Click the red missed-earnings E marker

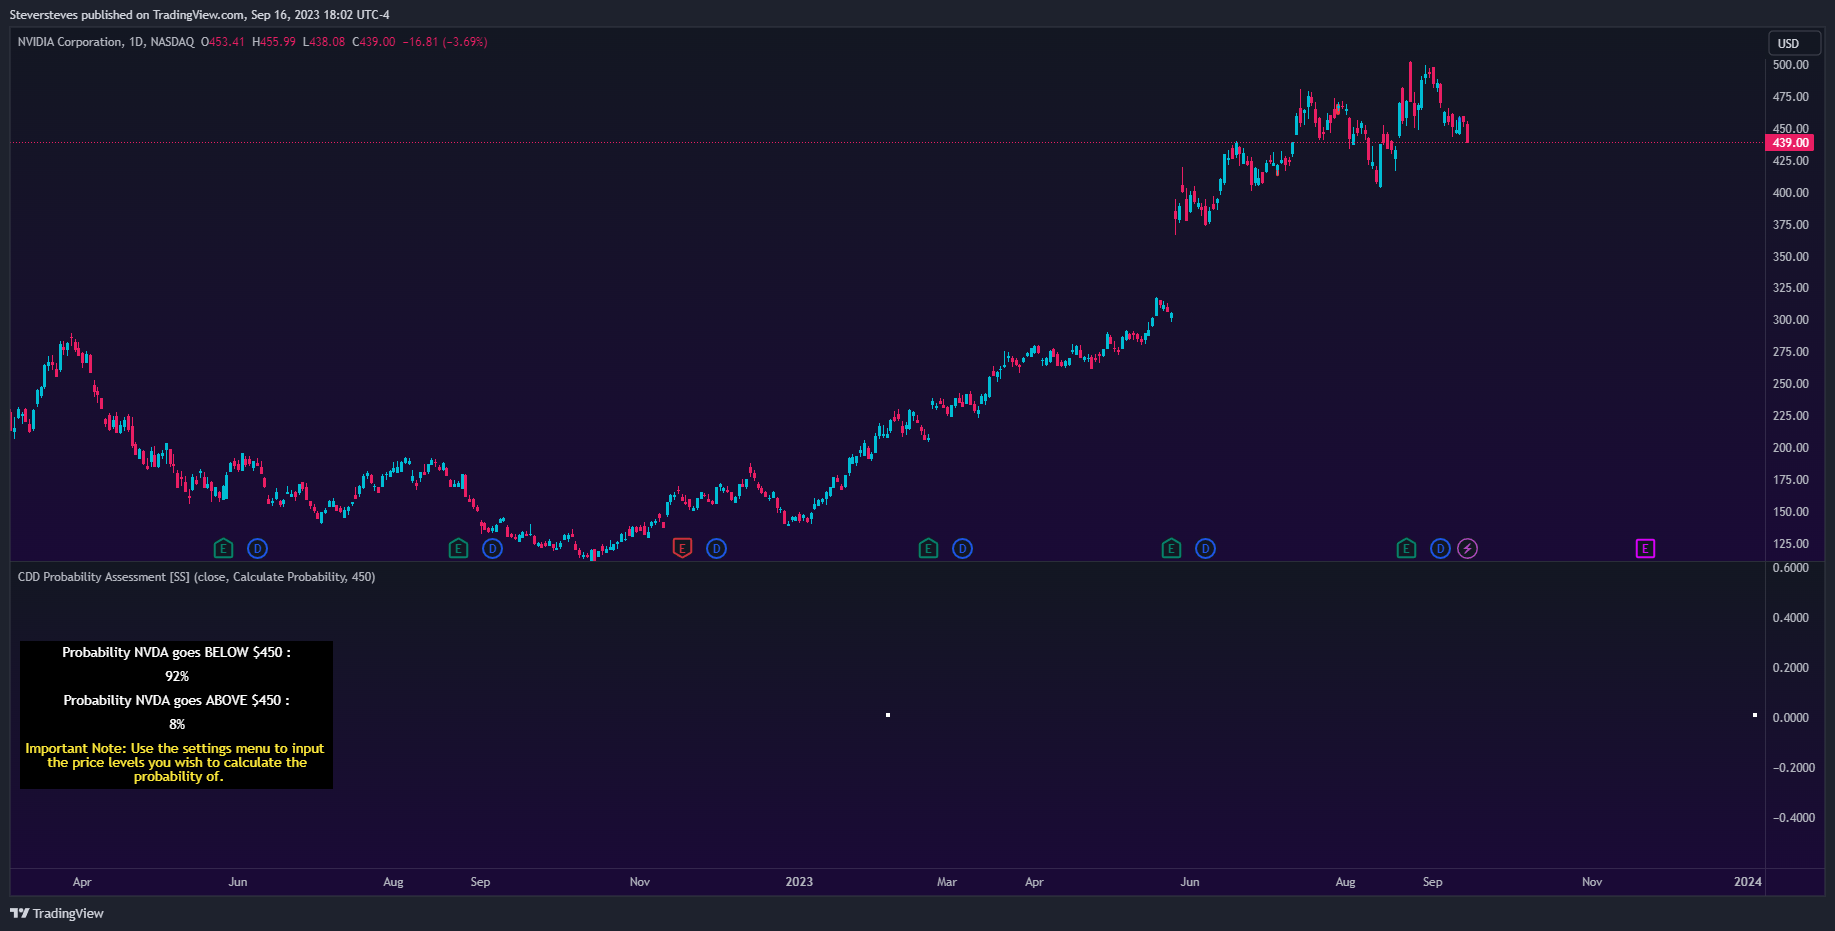[x=682, y=548]
